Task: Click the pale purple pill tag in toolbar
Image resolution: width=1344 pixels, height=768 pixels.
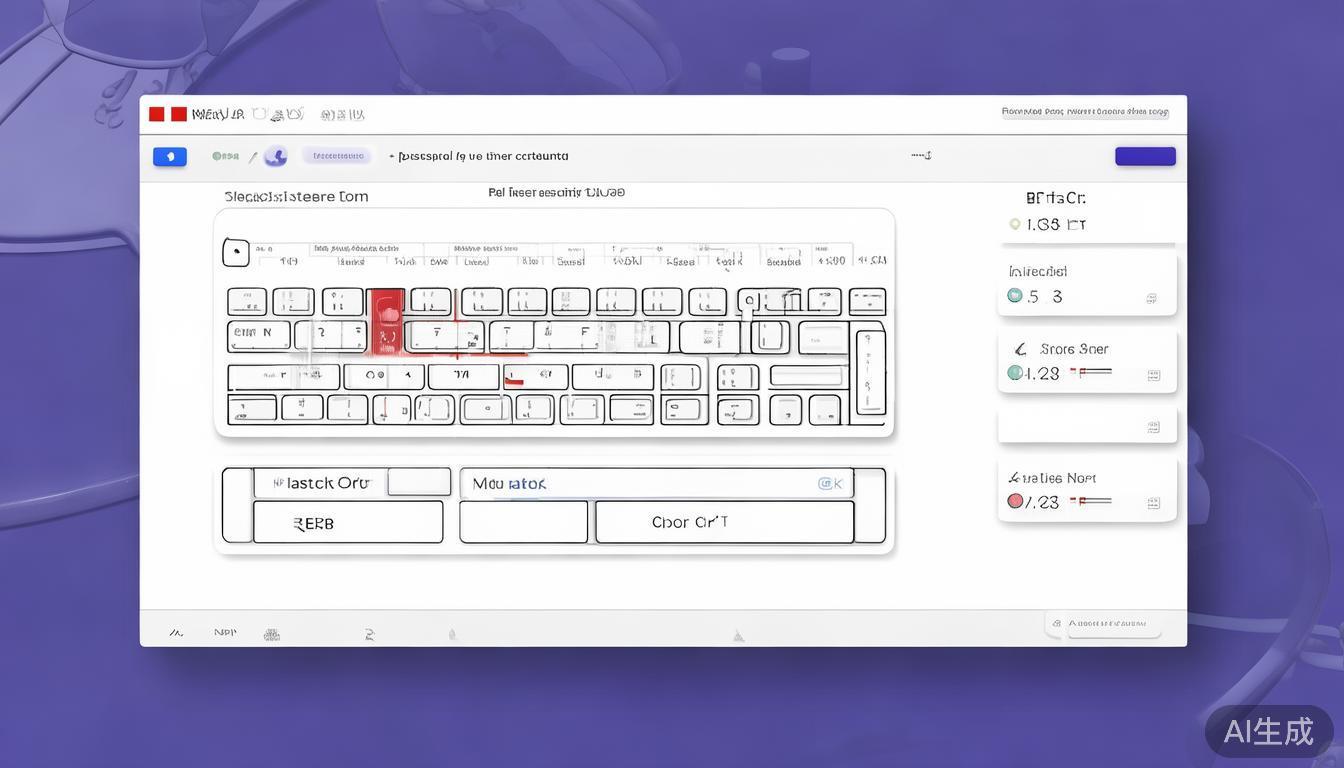Action: coord(337,156)
